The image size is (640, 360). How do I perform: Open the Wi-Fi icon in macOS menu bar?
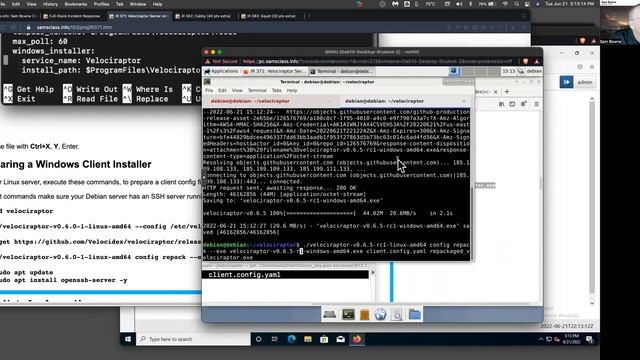(505, 4)
